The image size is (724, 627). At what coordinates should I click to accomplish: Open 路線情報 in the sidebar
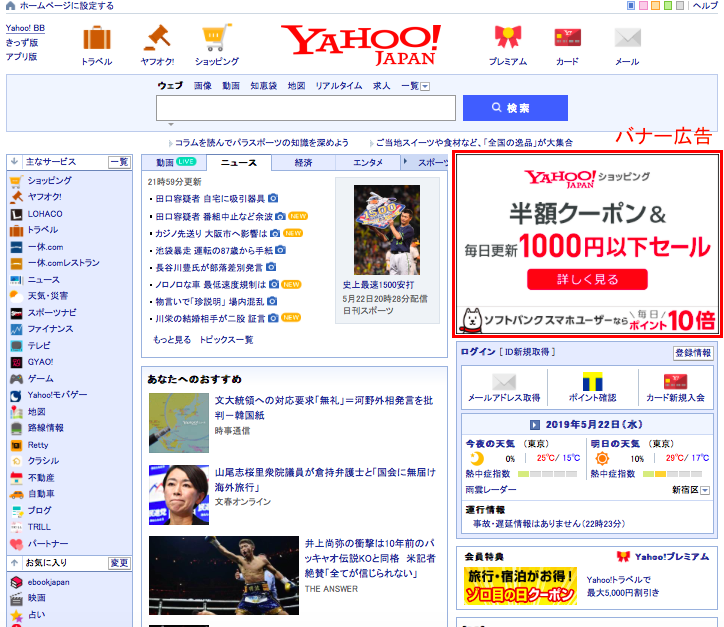[x=45, y=428]
